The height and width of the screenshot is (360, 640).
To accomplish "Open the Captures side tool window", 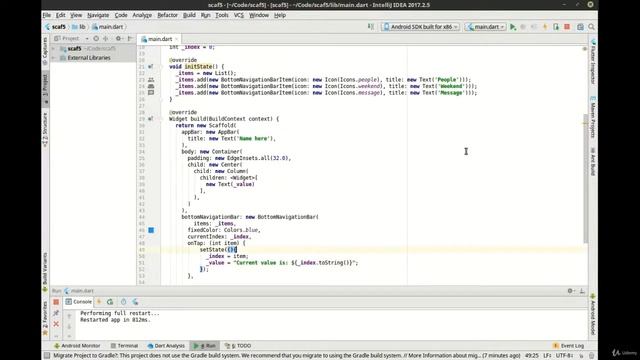I will 45,51.
